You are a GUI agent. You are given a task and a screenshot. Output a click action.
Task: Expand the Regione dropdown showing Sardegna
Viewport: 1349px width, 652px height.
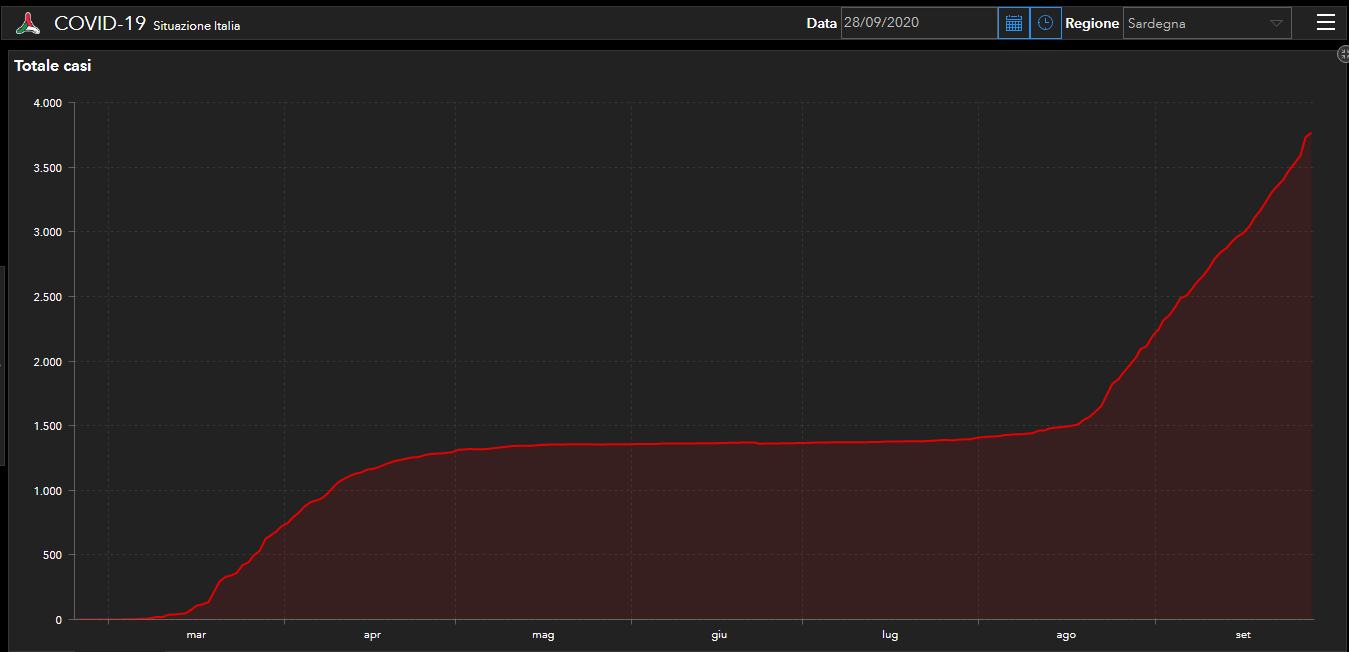(x=1198, y=23)
